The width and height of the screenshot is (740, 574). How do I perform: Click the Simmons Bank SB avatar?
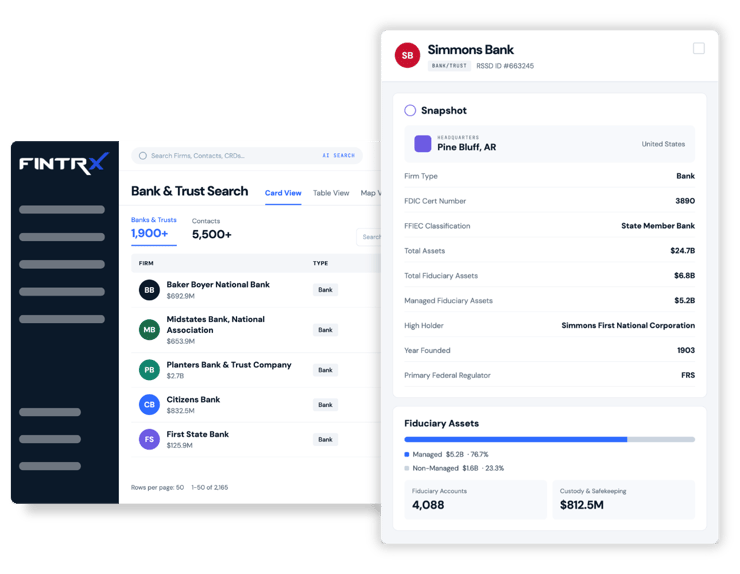pyautogui.click(x=407, y=55)
